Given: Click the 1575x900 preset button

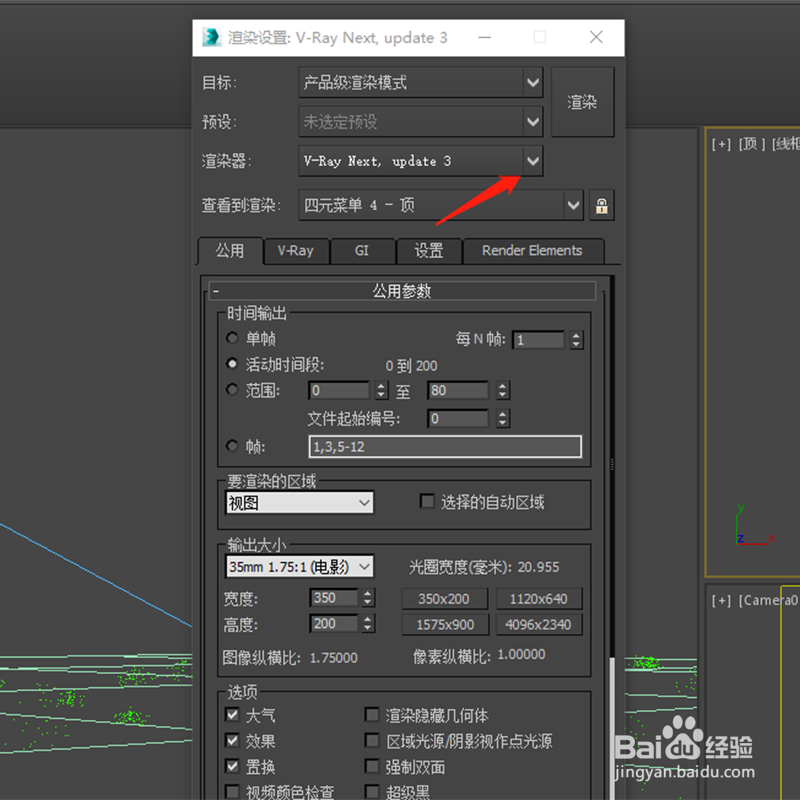Looking at the screenshot, I should click(x=444, y=624).
